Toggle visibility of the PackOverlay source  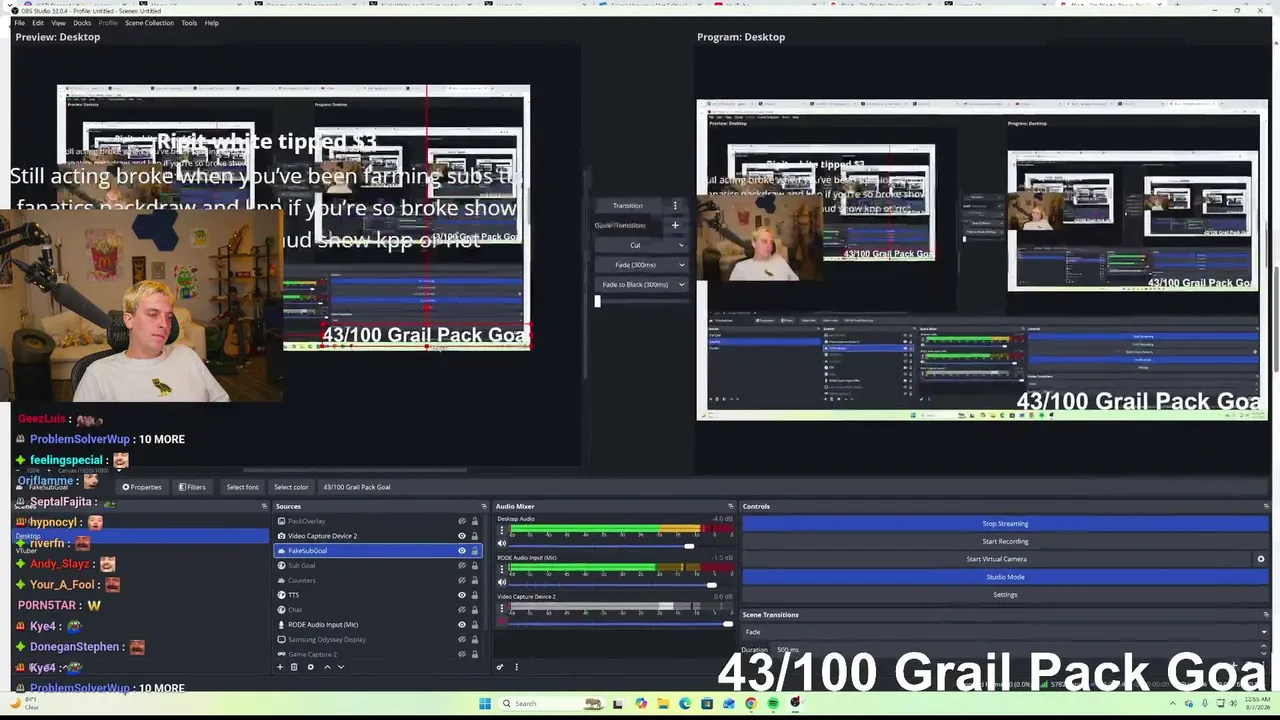[462, 521]
